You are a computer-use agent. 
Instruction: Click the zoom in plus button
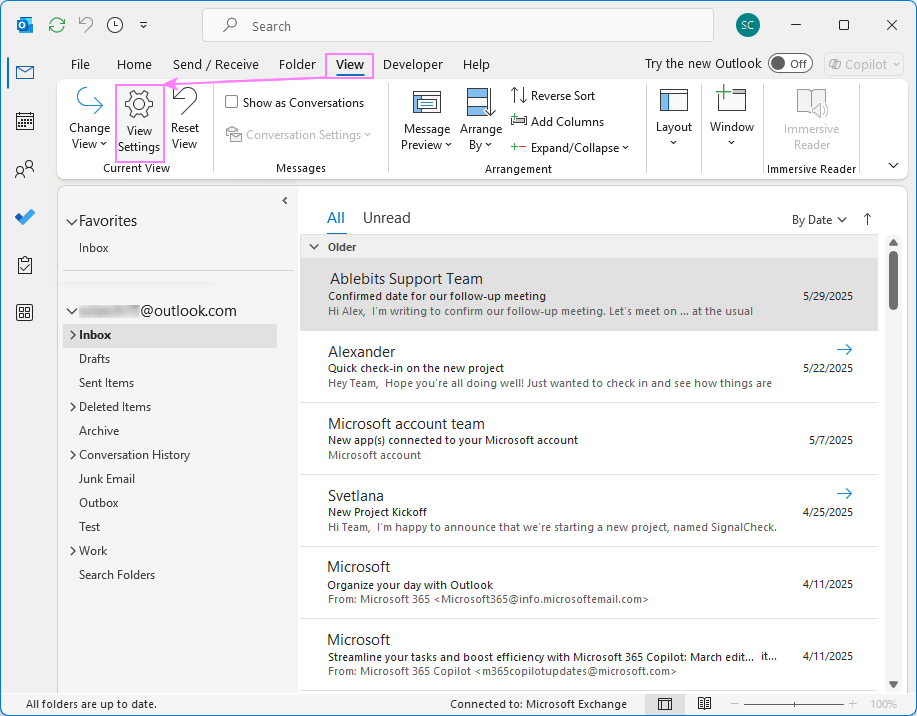click(x=853, y=704)
